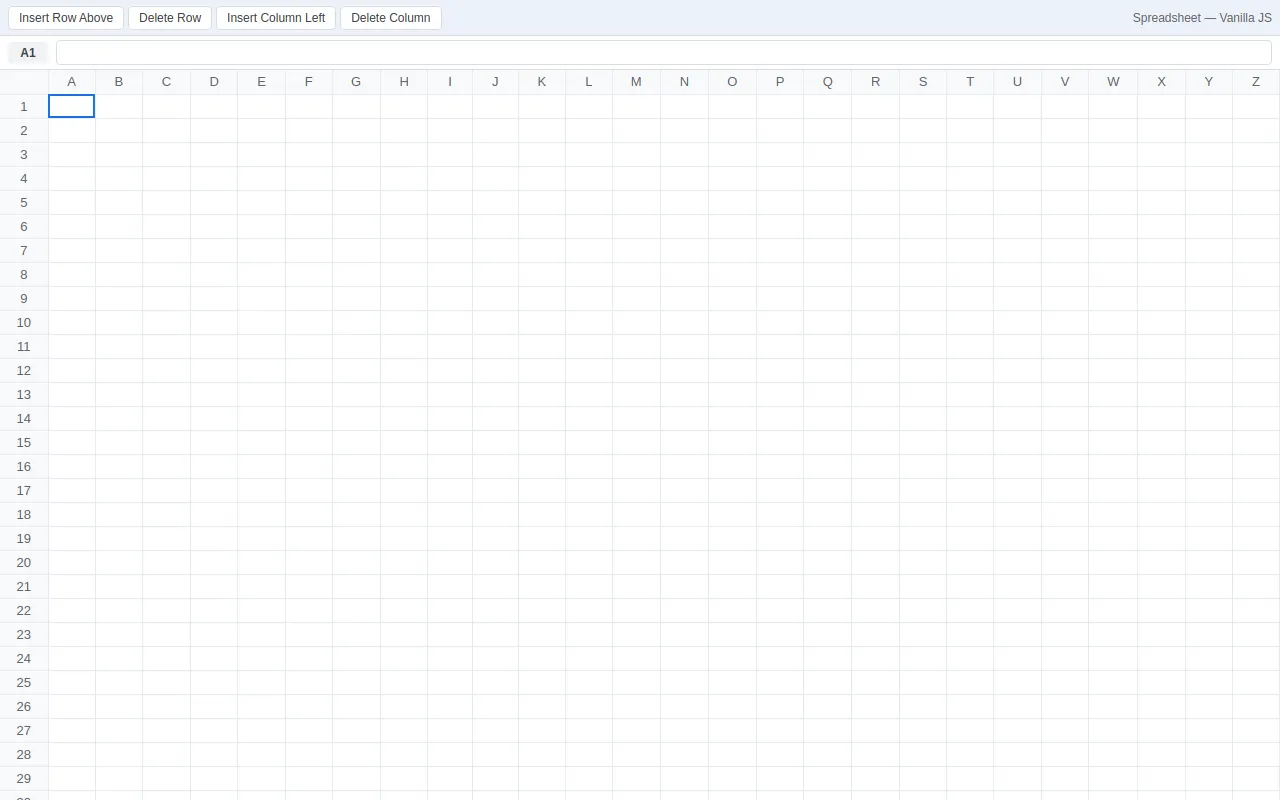Select row header 29

pos(24,778)
